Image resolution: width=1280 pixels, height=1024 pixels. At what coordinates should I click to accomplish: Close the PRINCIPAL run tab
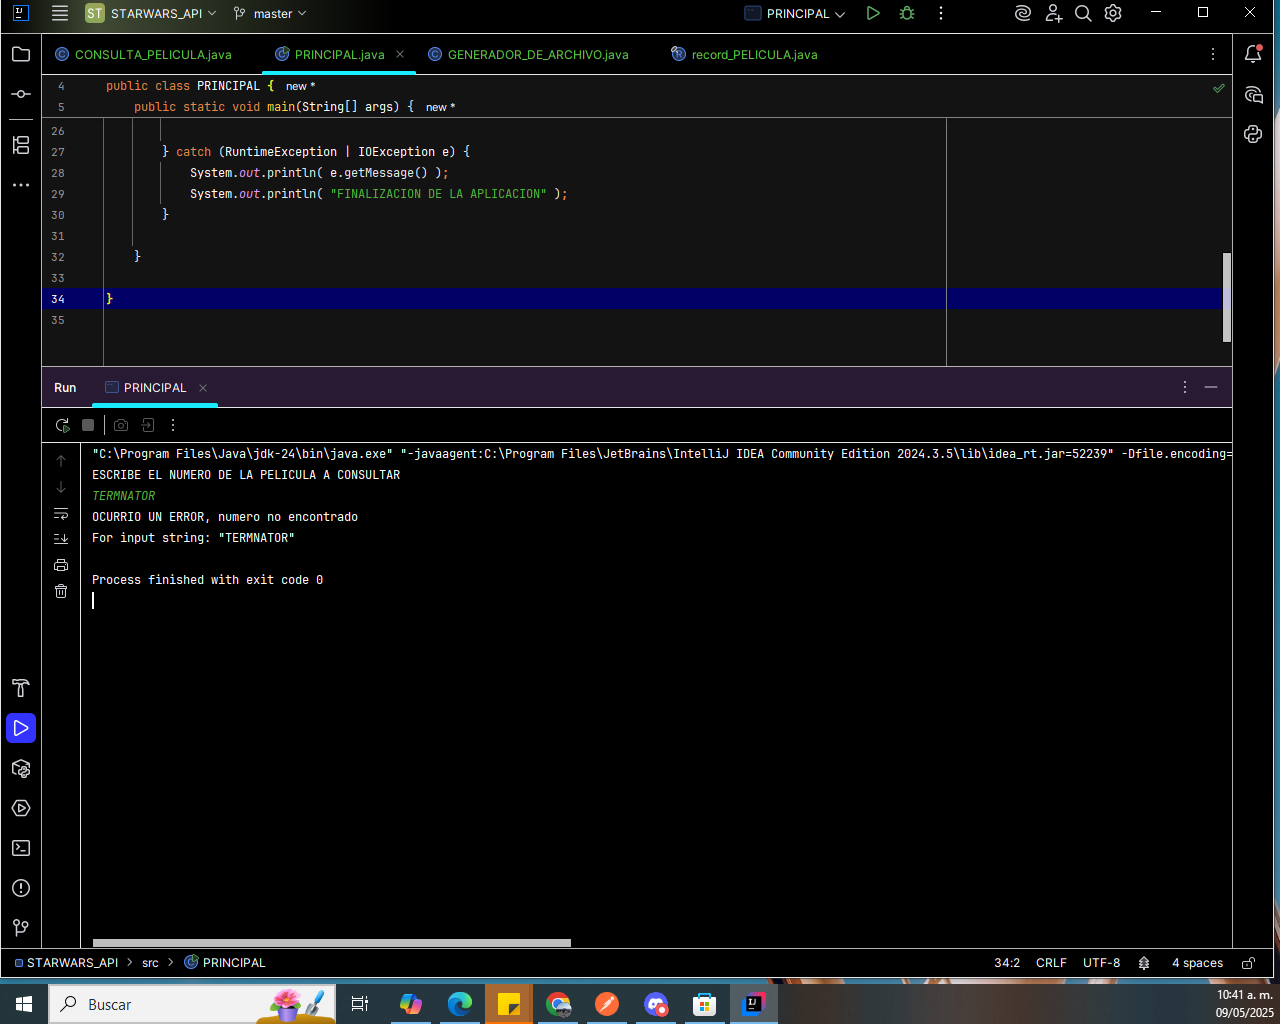click(203, 388)
